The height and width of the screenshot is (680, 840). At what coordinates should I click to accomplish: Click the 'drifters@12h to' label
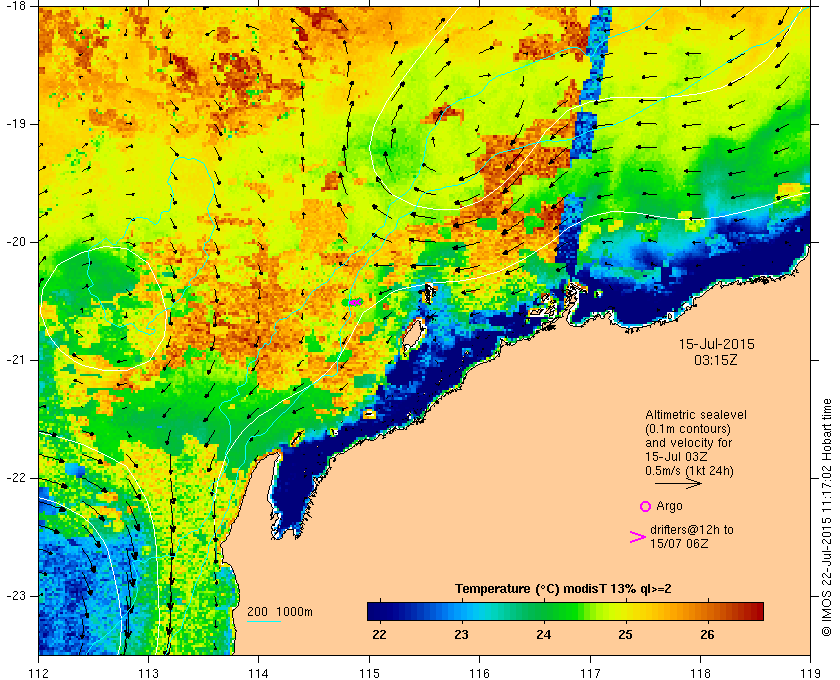coord(692,530)
